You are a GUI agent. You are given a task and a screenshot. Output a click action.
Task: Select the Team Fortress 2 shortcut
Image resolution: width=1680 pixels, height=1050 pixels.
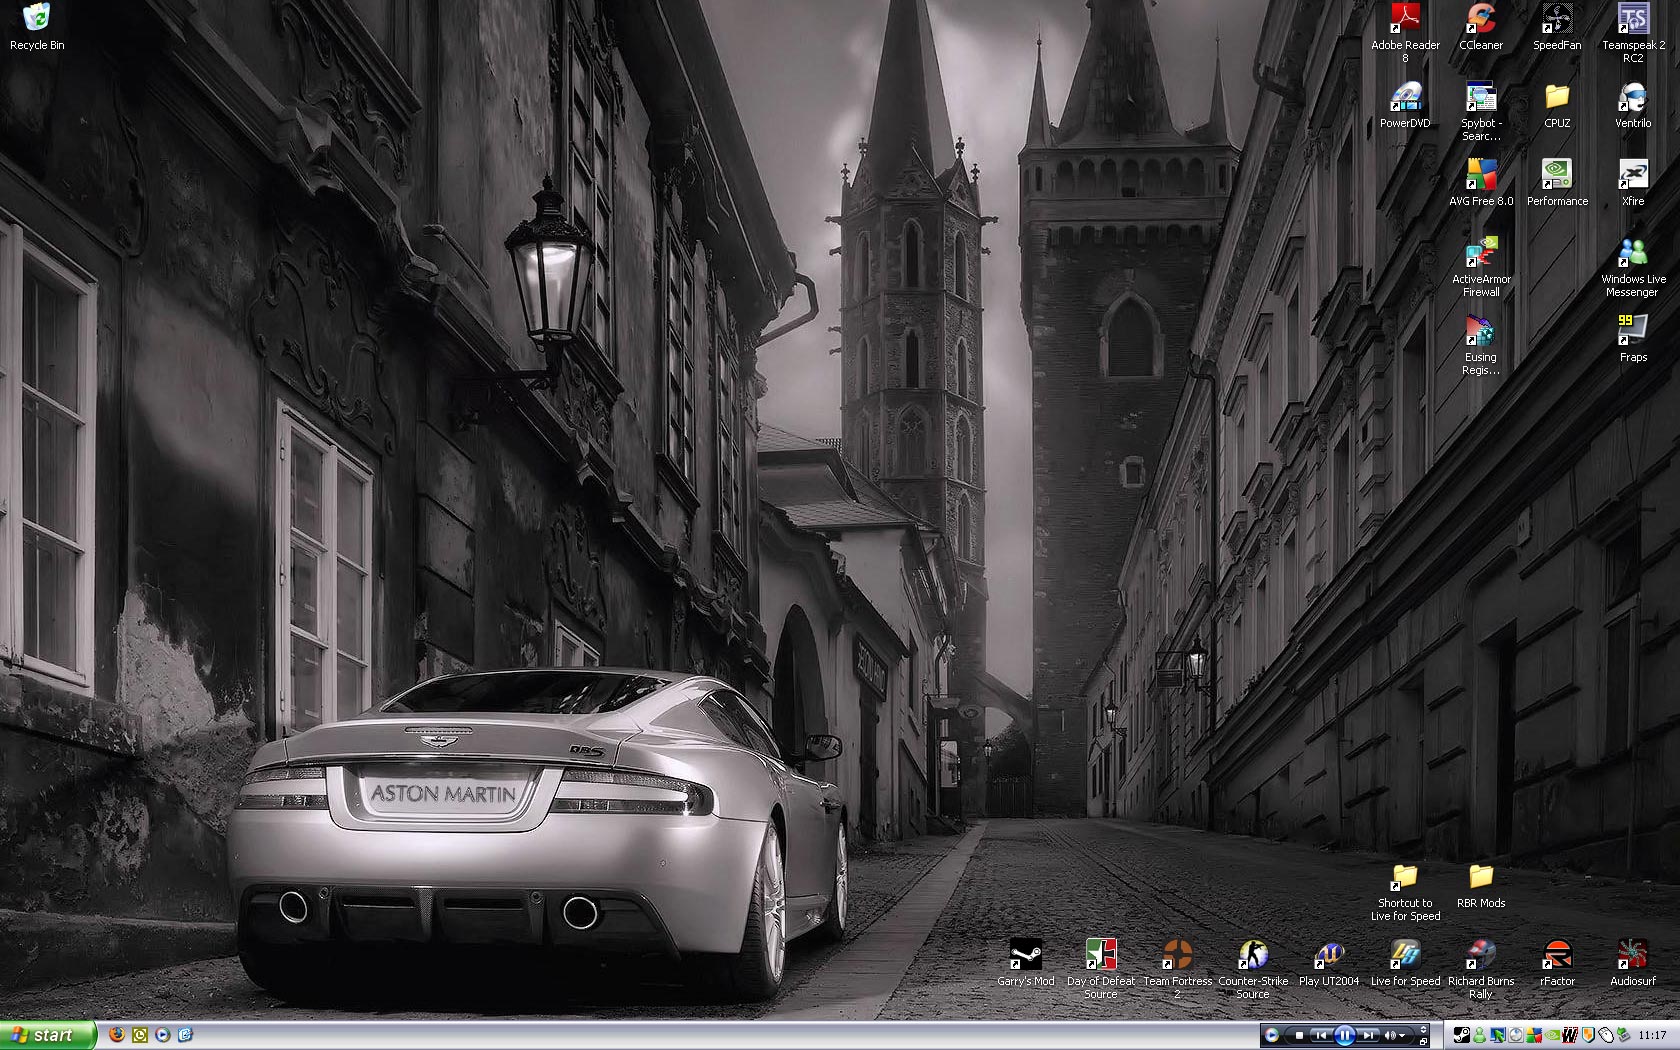(1177, 969)
